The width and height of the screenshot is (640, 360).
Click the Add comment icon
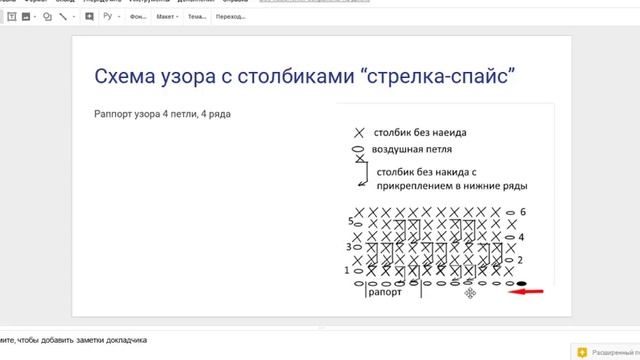coord(89,17)
